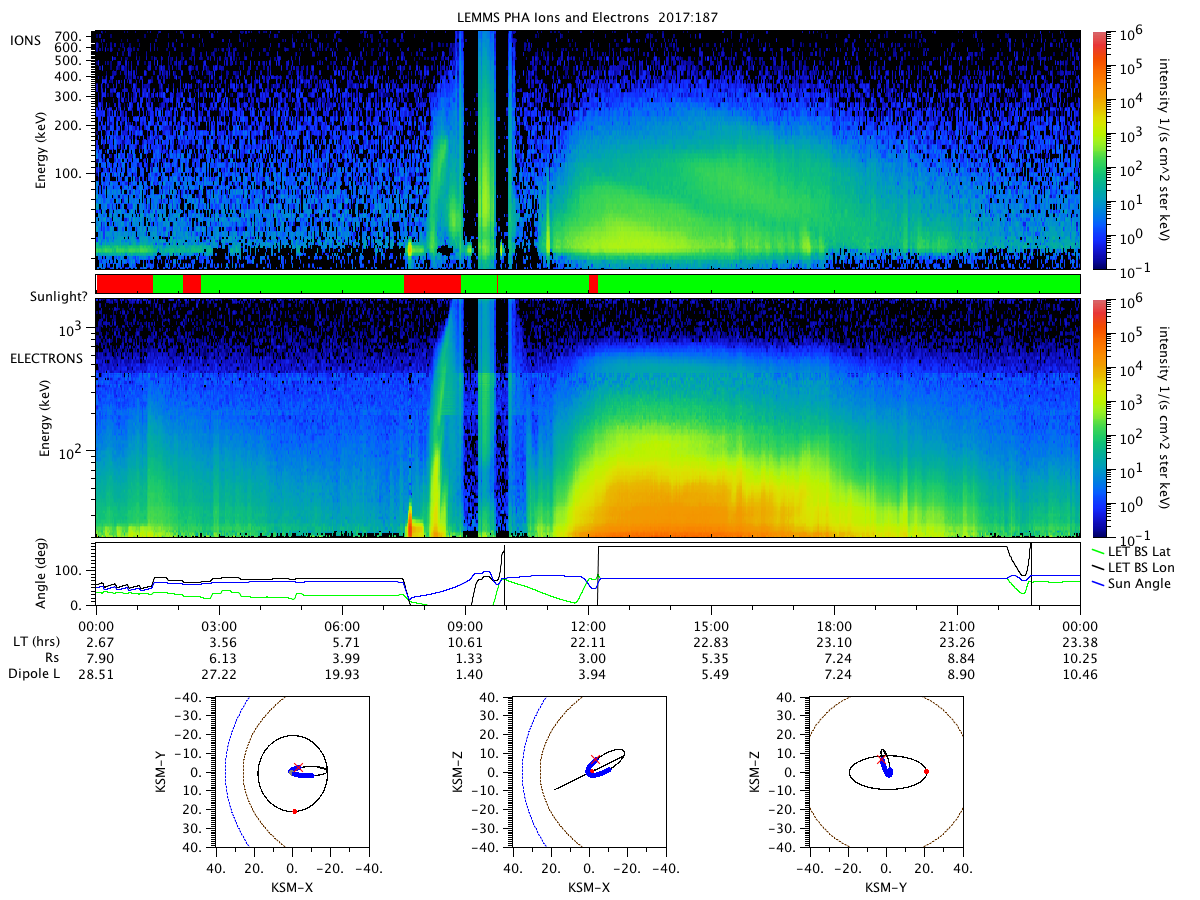Click the plot title LEMMS PHA Ions and Electrons
The height and width of the screenshot is (900, 1200).
pos(588,17)
